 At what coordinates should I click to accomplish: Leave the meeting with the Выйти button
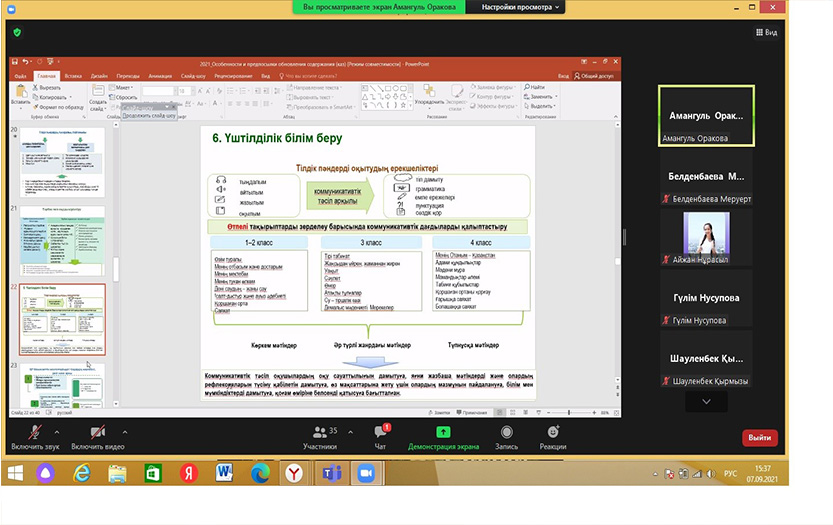pos(759,438)
